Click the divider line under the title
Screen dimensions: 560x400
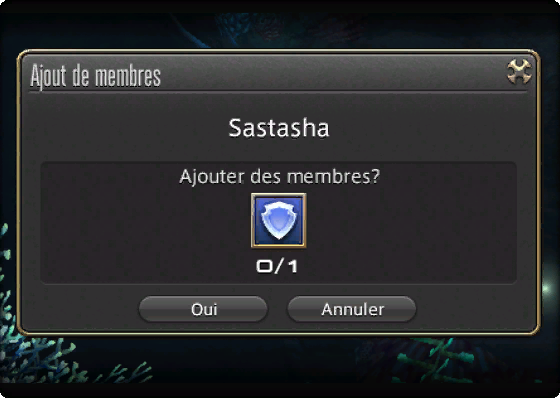pyautogui.click(x=278, y=92)
